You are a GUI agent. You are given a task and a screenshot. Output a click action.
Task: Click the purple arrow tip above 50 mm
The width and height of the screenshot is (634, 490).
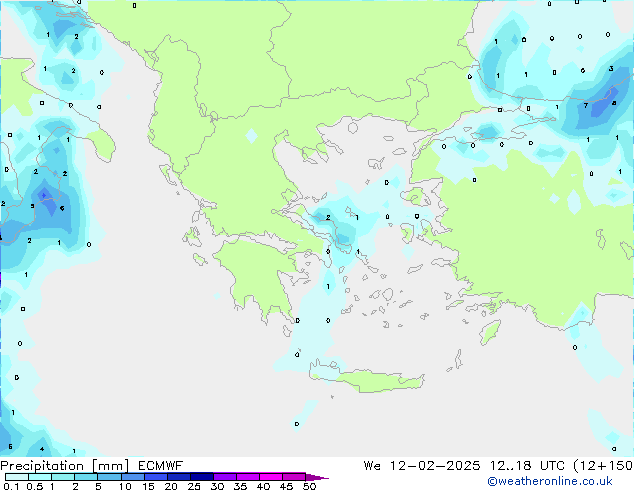[317, 477]
